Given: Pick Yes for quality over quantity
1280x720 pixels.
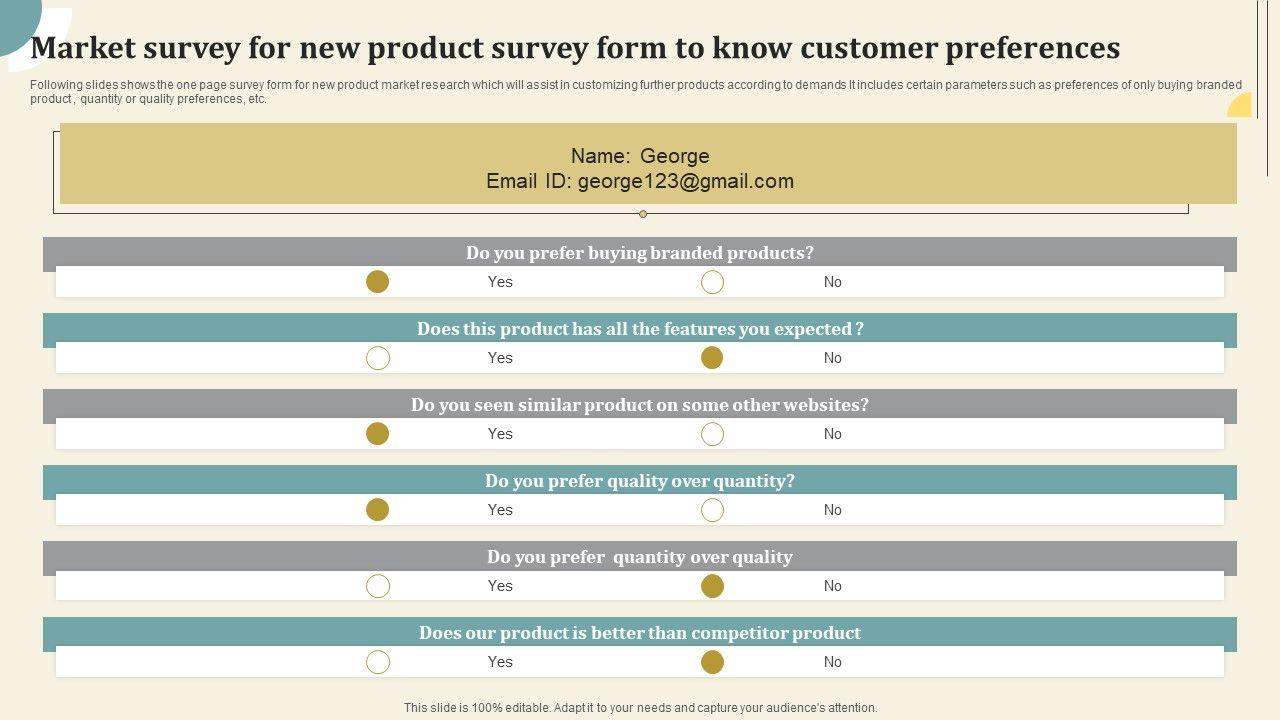Looking at the screenshot, I should tap(377, 510).
